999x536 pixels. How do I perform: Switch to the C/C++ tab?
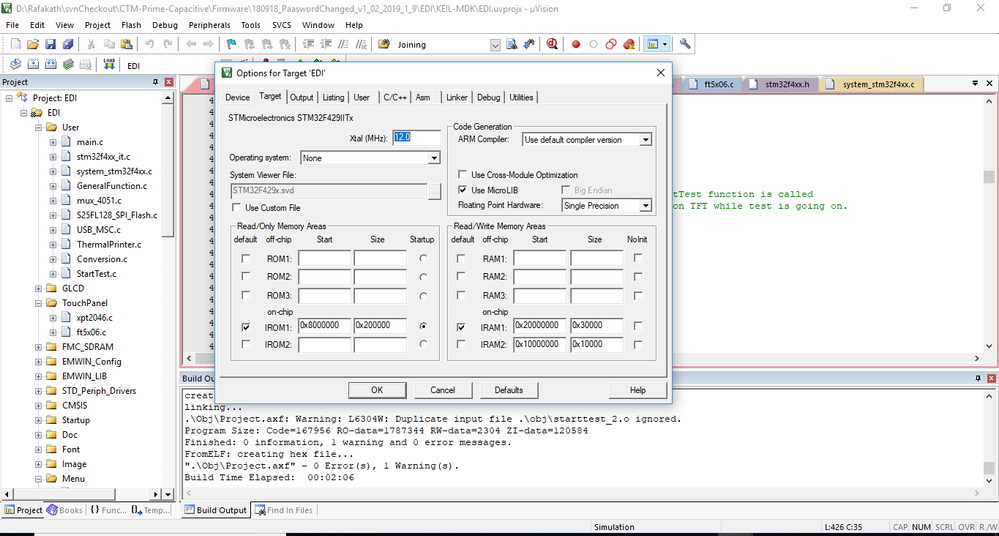click(395, 97)
